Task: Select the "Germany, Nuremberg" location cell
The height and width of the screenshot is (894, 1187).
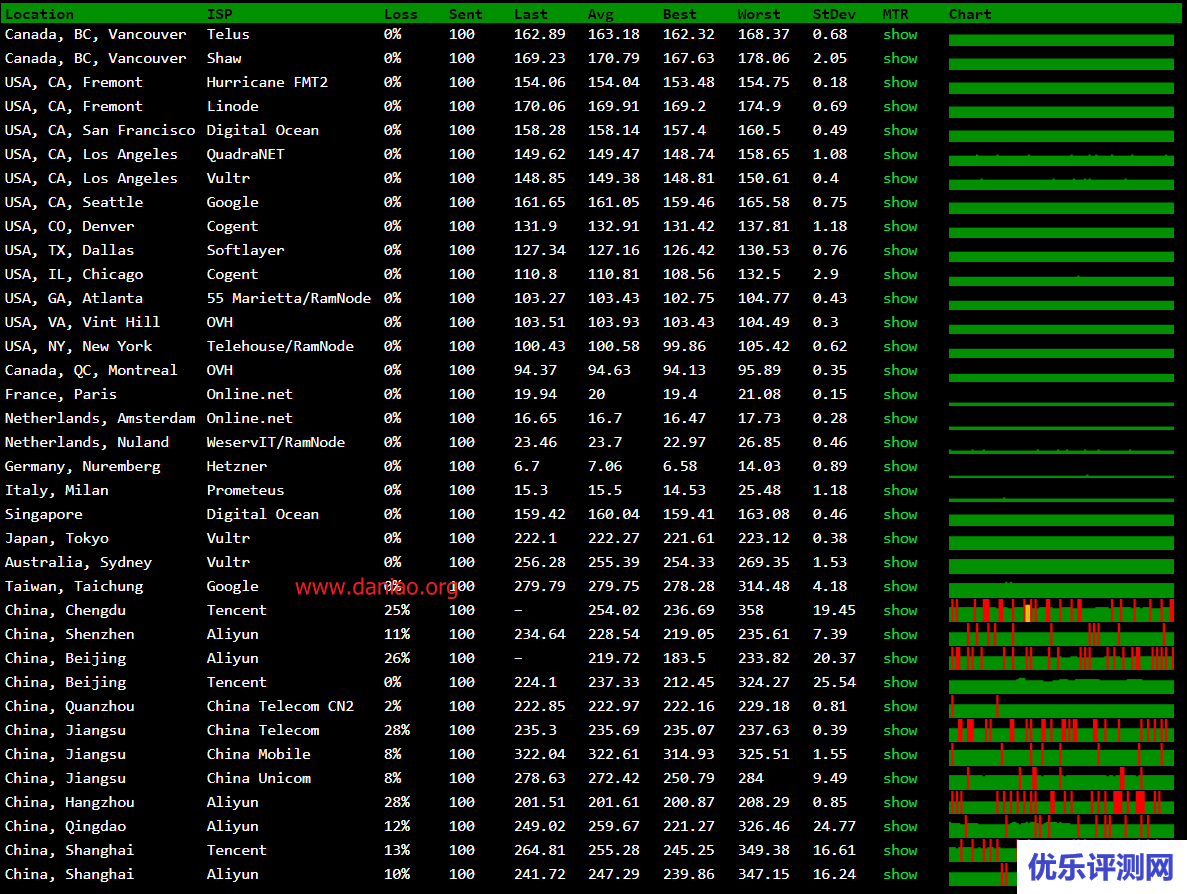Action: point(83,466)
